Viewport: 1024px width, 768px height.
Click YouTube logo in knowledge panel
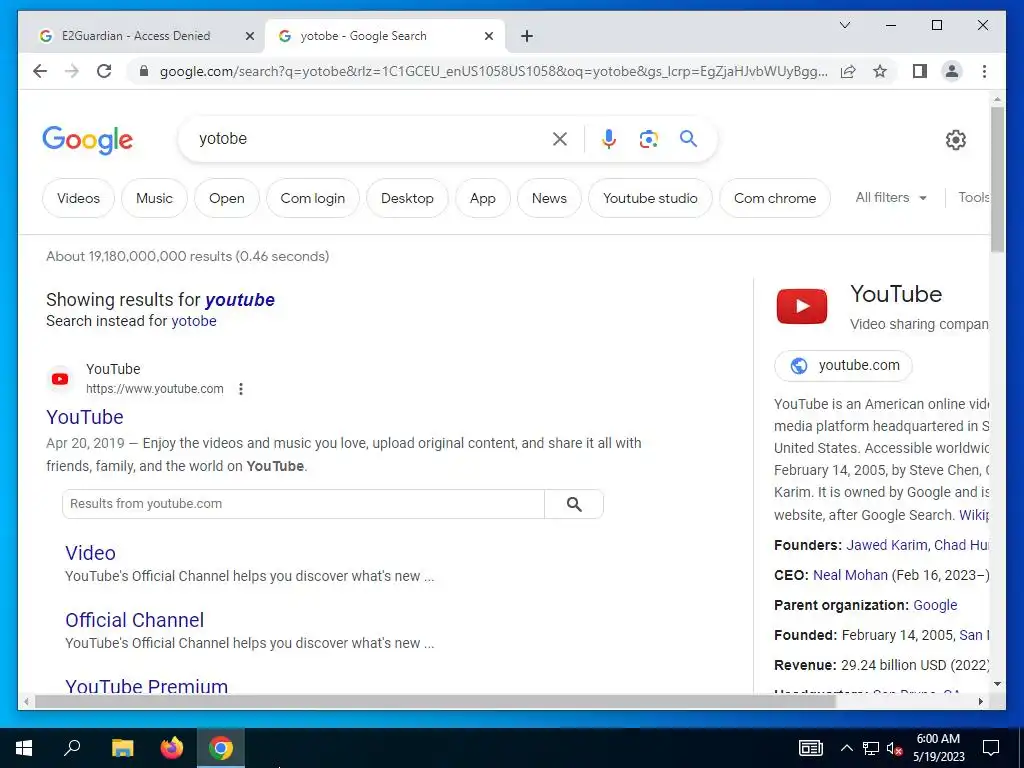coord(802,306)
